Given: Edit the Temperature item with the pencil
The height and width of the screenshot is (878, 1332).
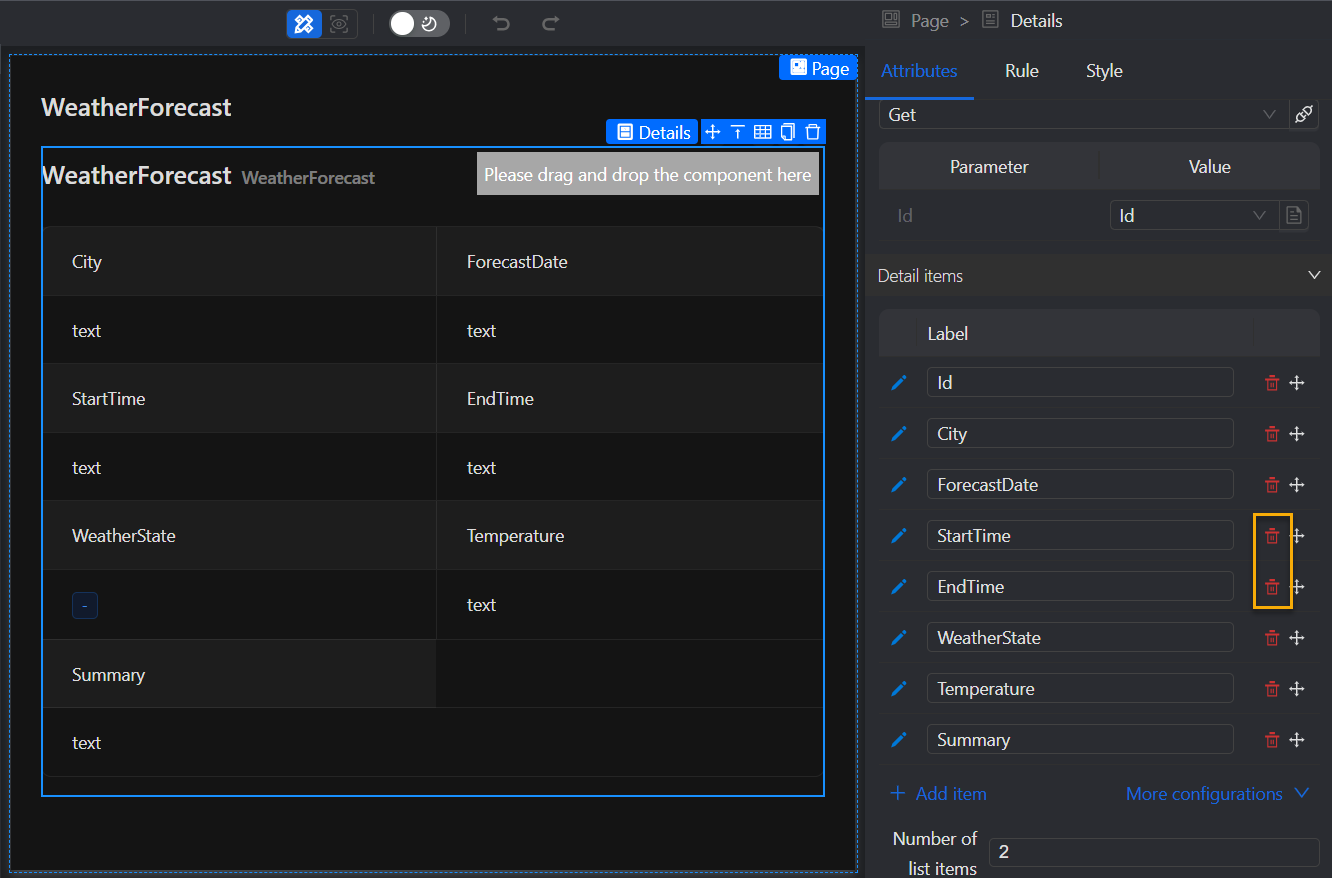Looking at the screenshot, I should point(899,688).
